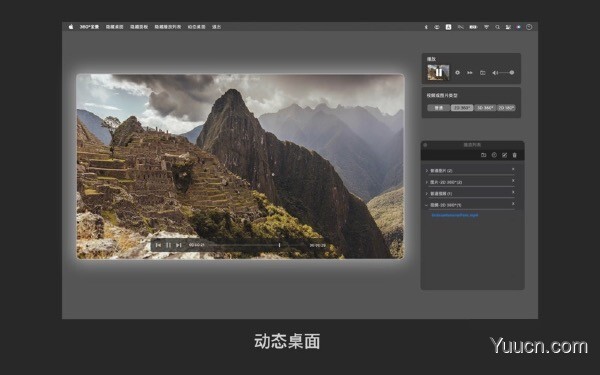
Task: Click the open-folder icon in playlist toolbar
Action: pyautogui.click(x=484, y=155)
